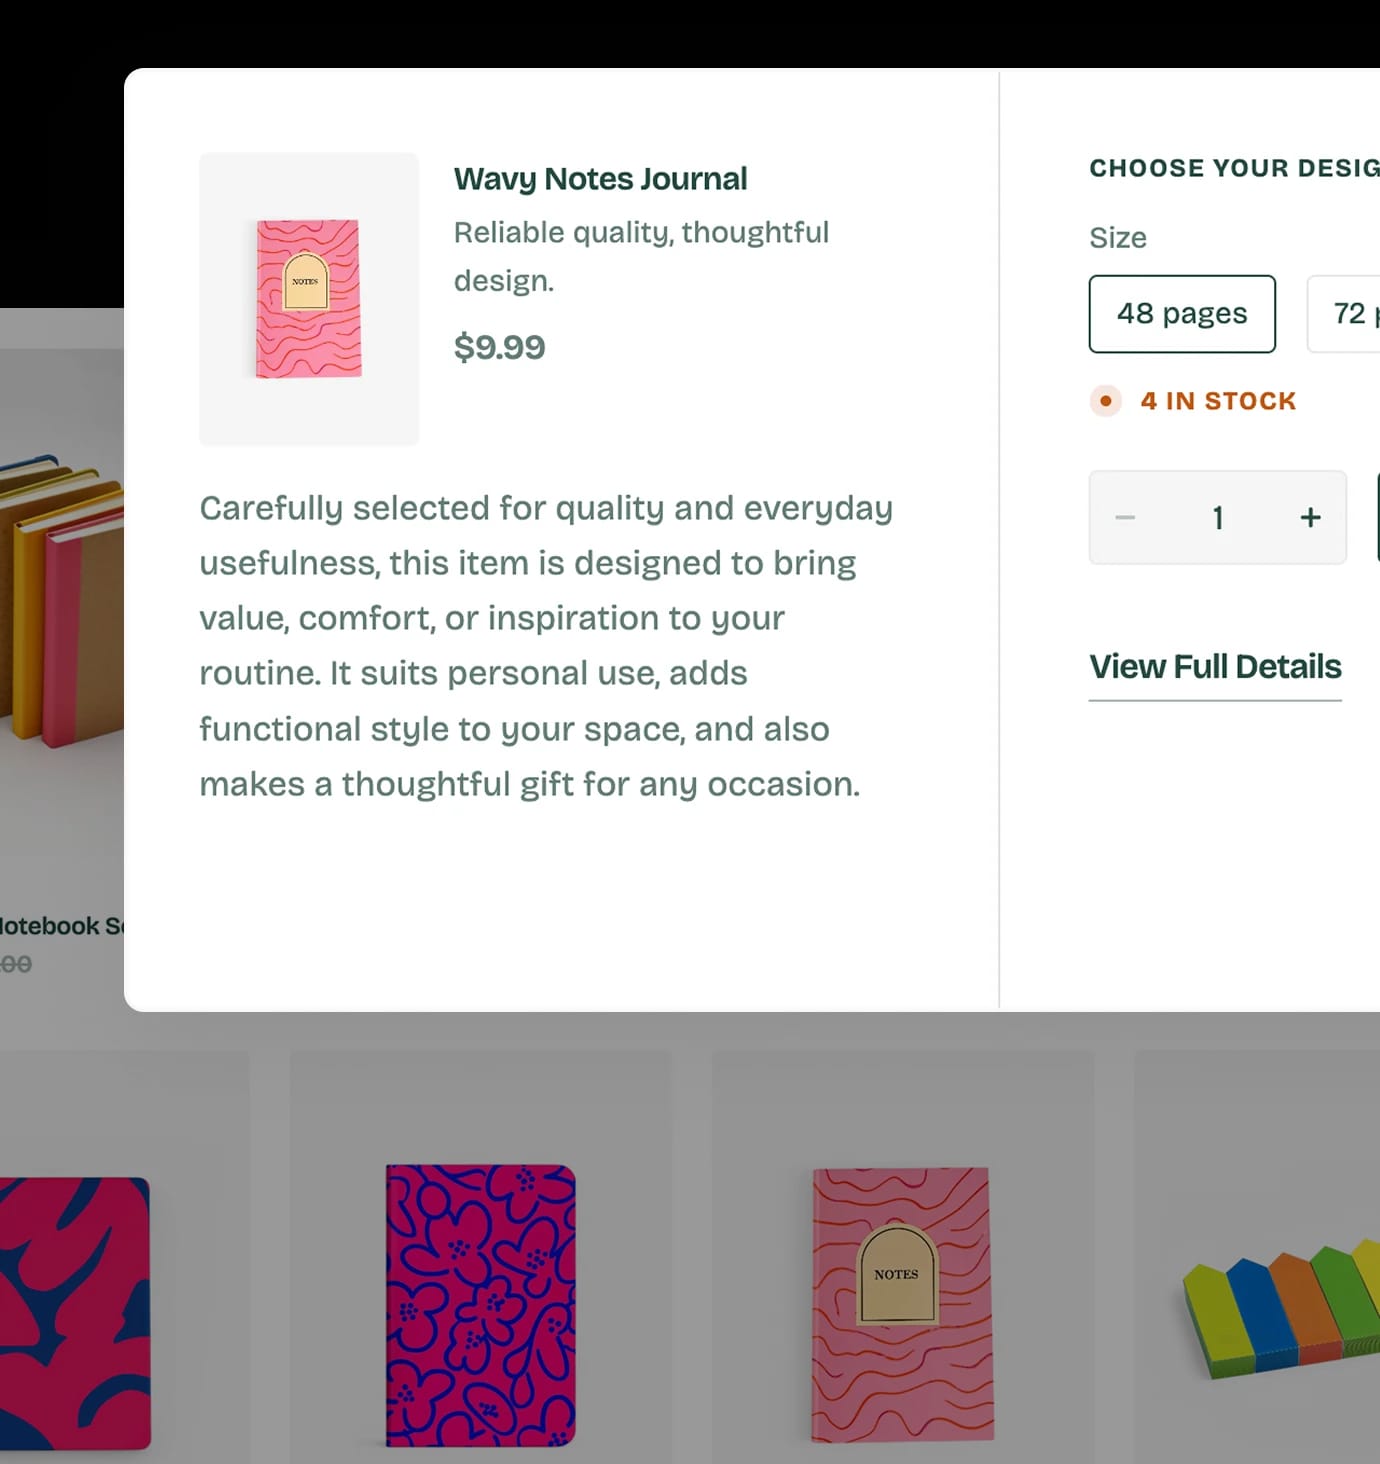Click the Wavy Notes Journal modal thumbnail
Screen dimensions: 1380x1464
point(309,299)
